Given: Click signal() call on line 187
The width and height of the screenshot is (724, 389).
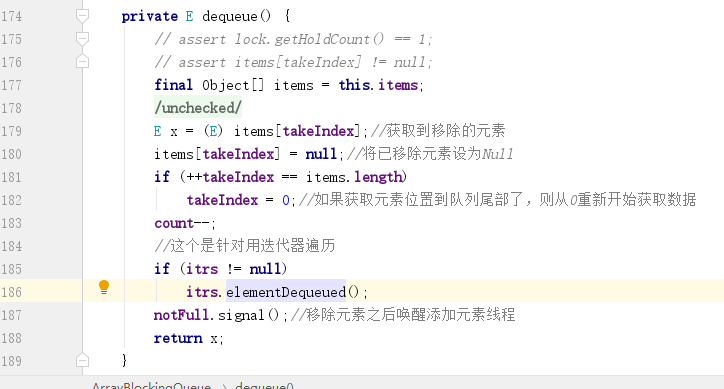Looking at the screenshot, I should (x=248, y=315).
